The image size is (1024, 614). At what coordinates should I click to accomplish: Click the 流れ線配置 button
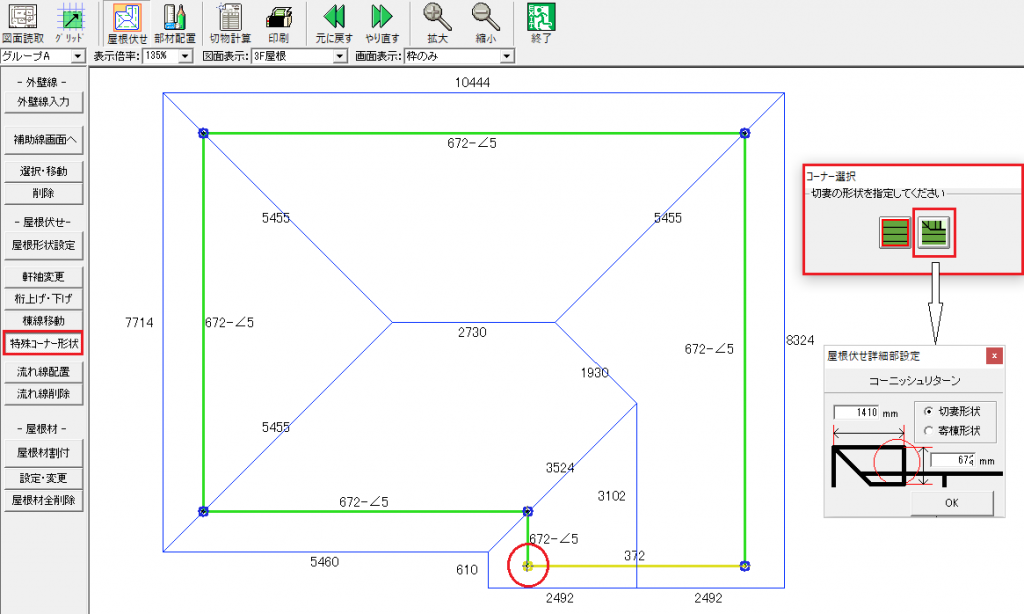pyautogui.click(x=43, y=372)
